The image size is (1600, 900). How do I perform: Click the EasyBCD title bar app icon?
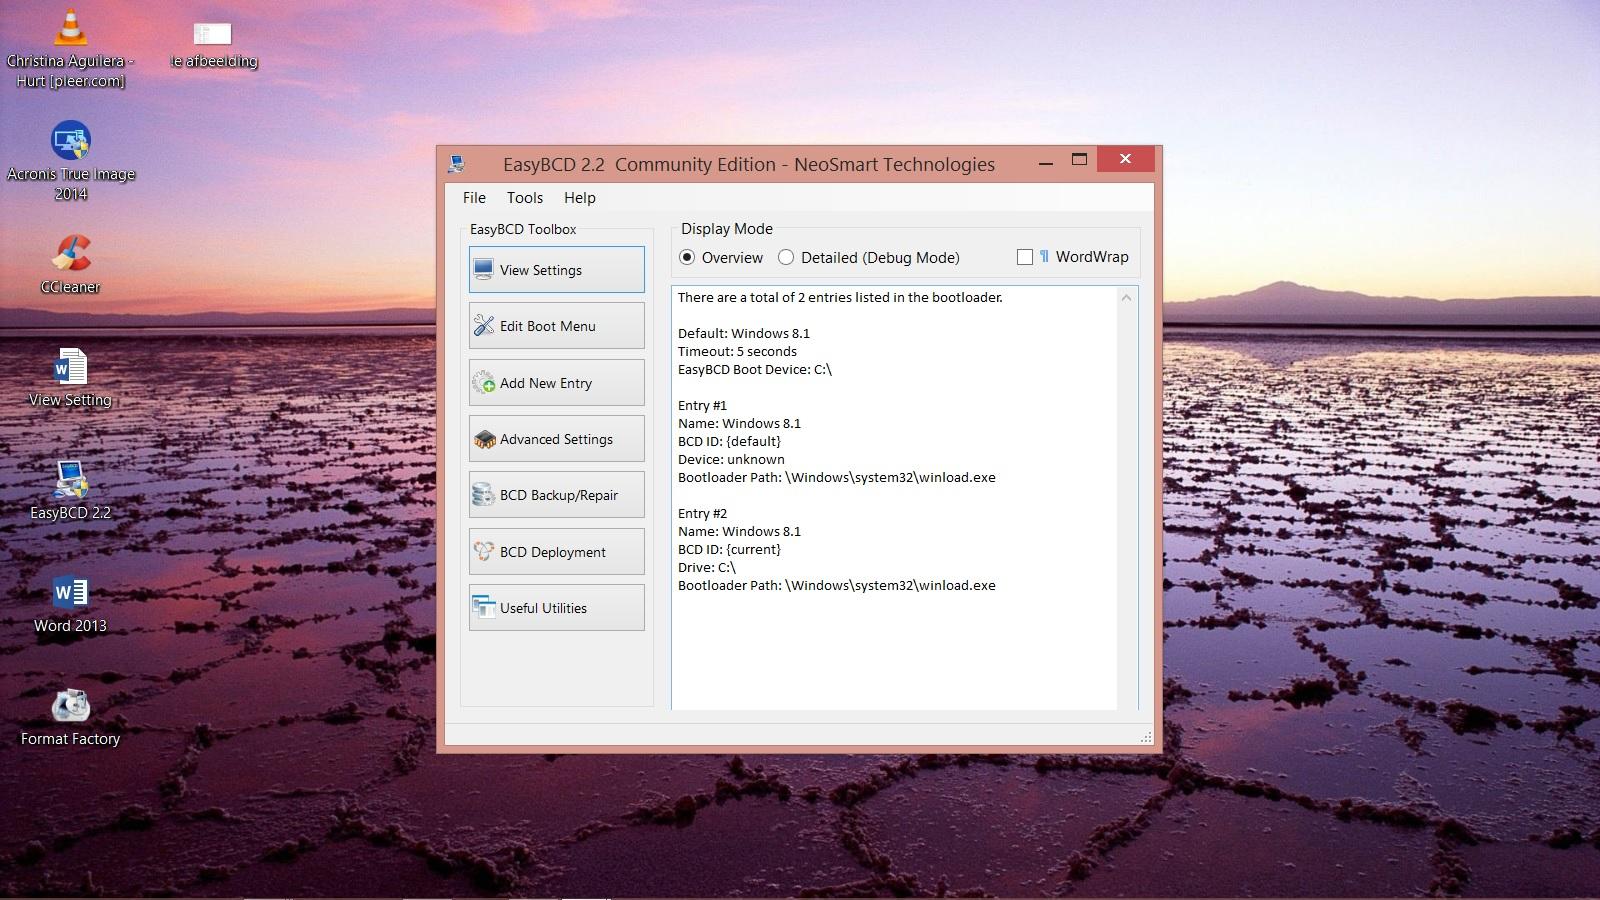click(457, 164)
